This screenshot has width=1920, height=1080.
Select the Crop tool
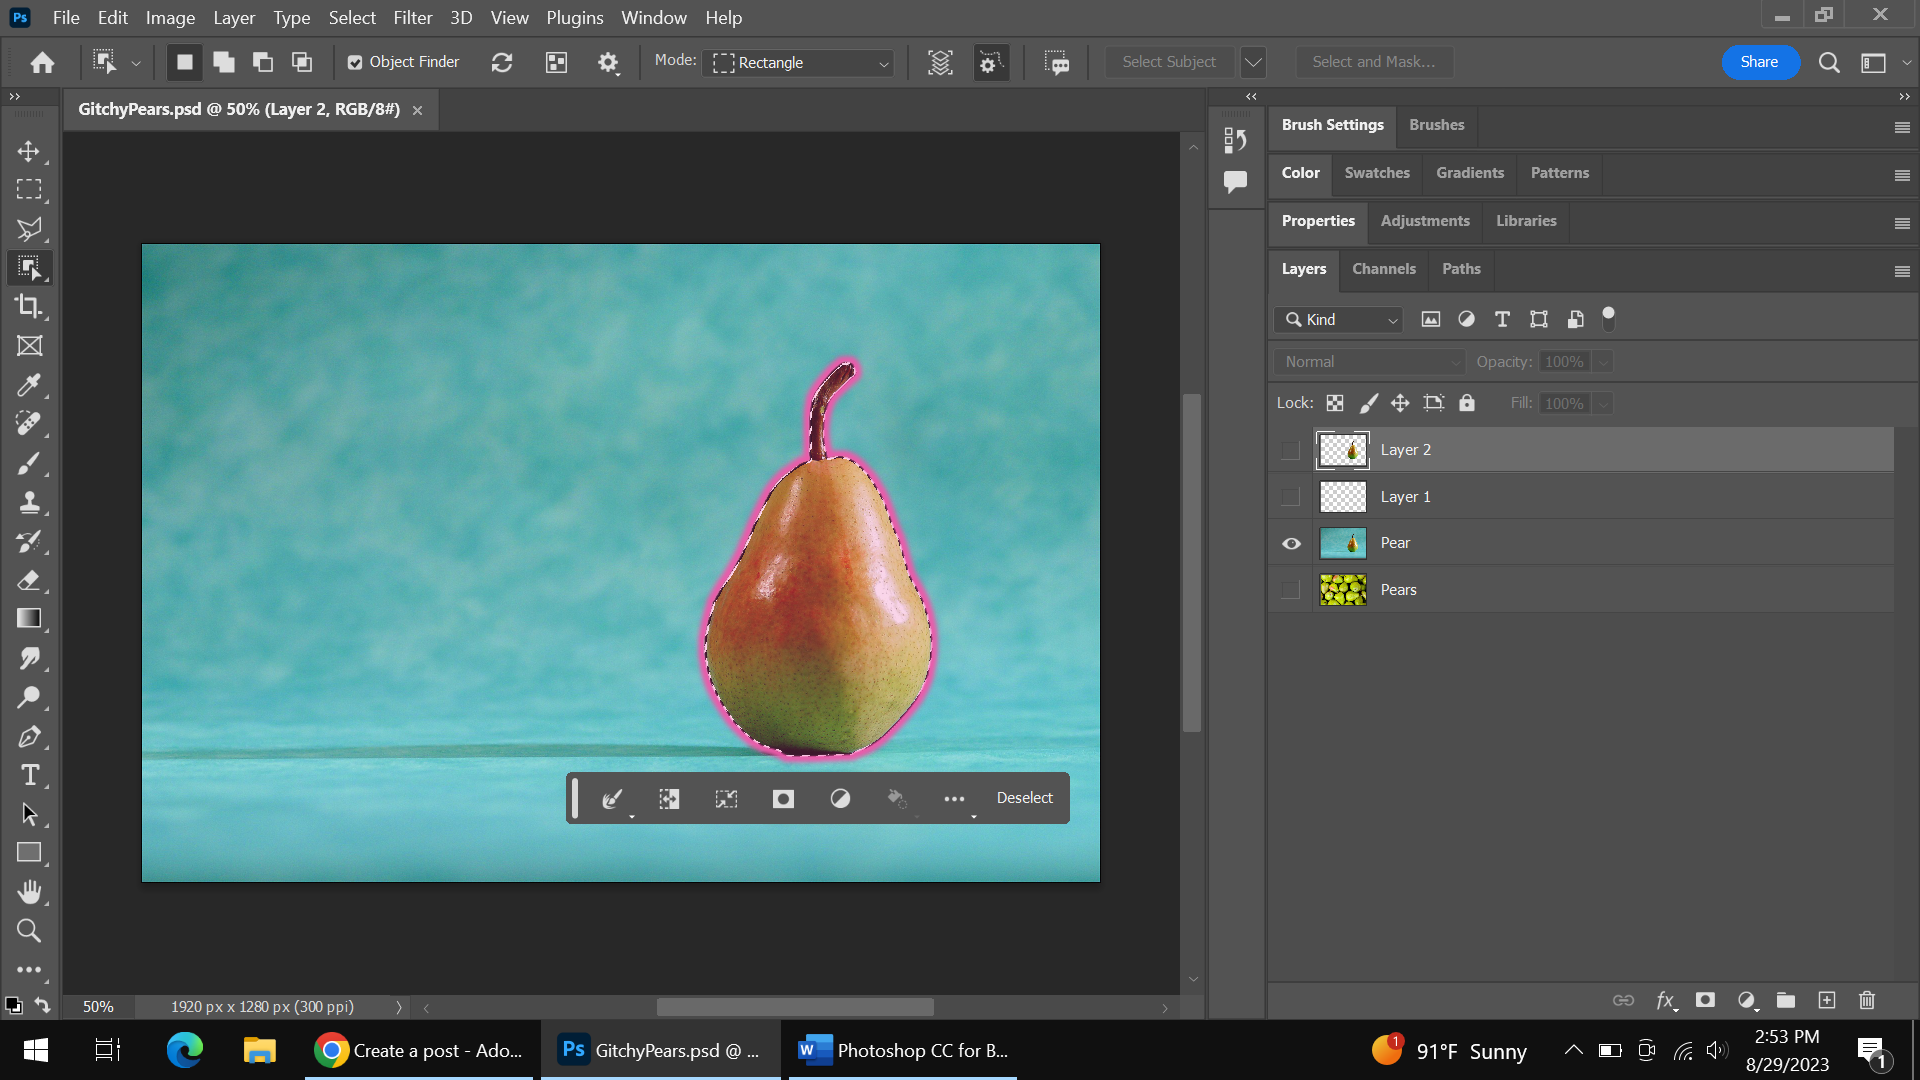(29, 307)
